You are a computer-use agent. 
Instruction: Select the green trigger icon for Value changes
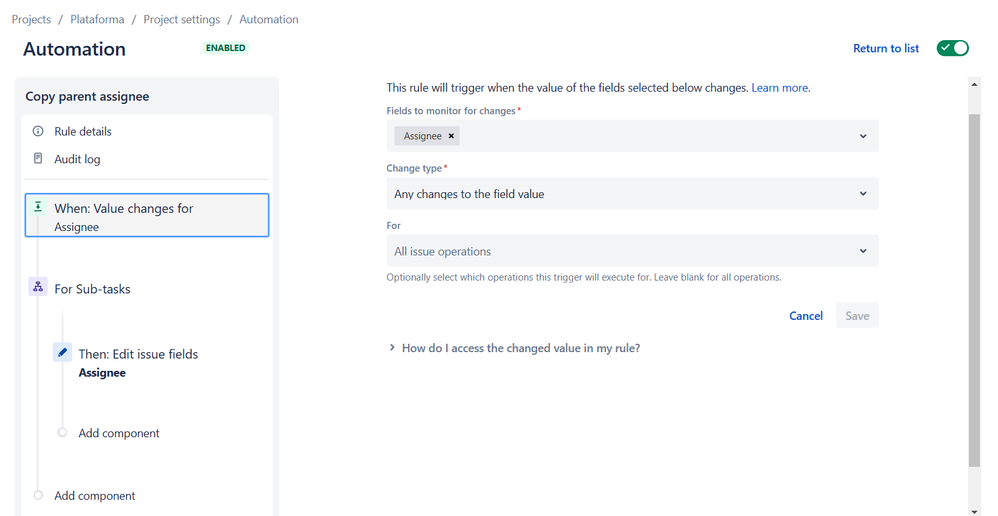click(x=38, y=206)
